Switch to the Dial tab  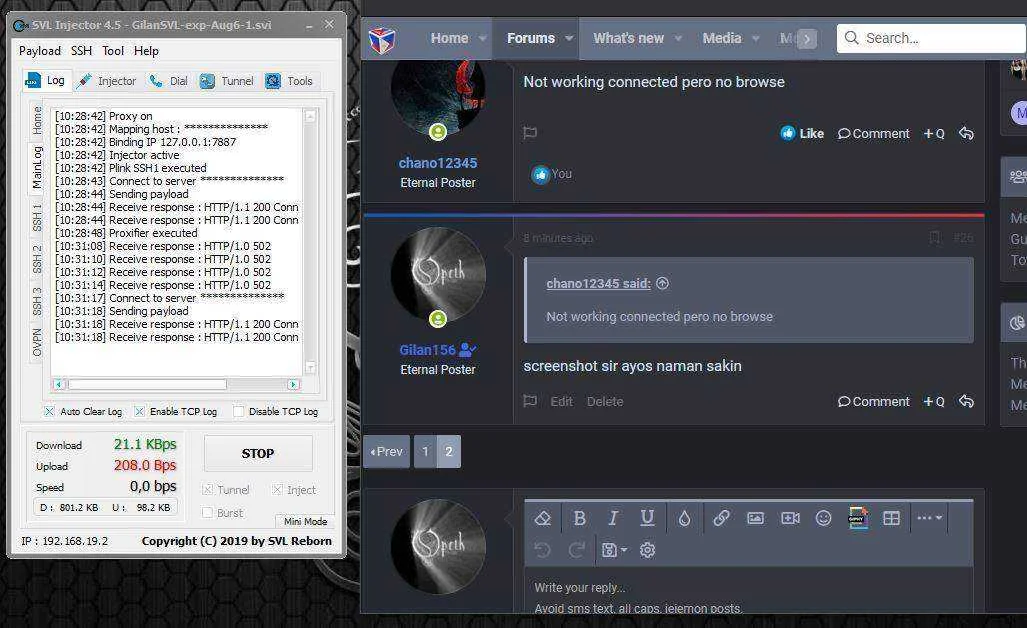169,81
